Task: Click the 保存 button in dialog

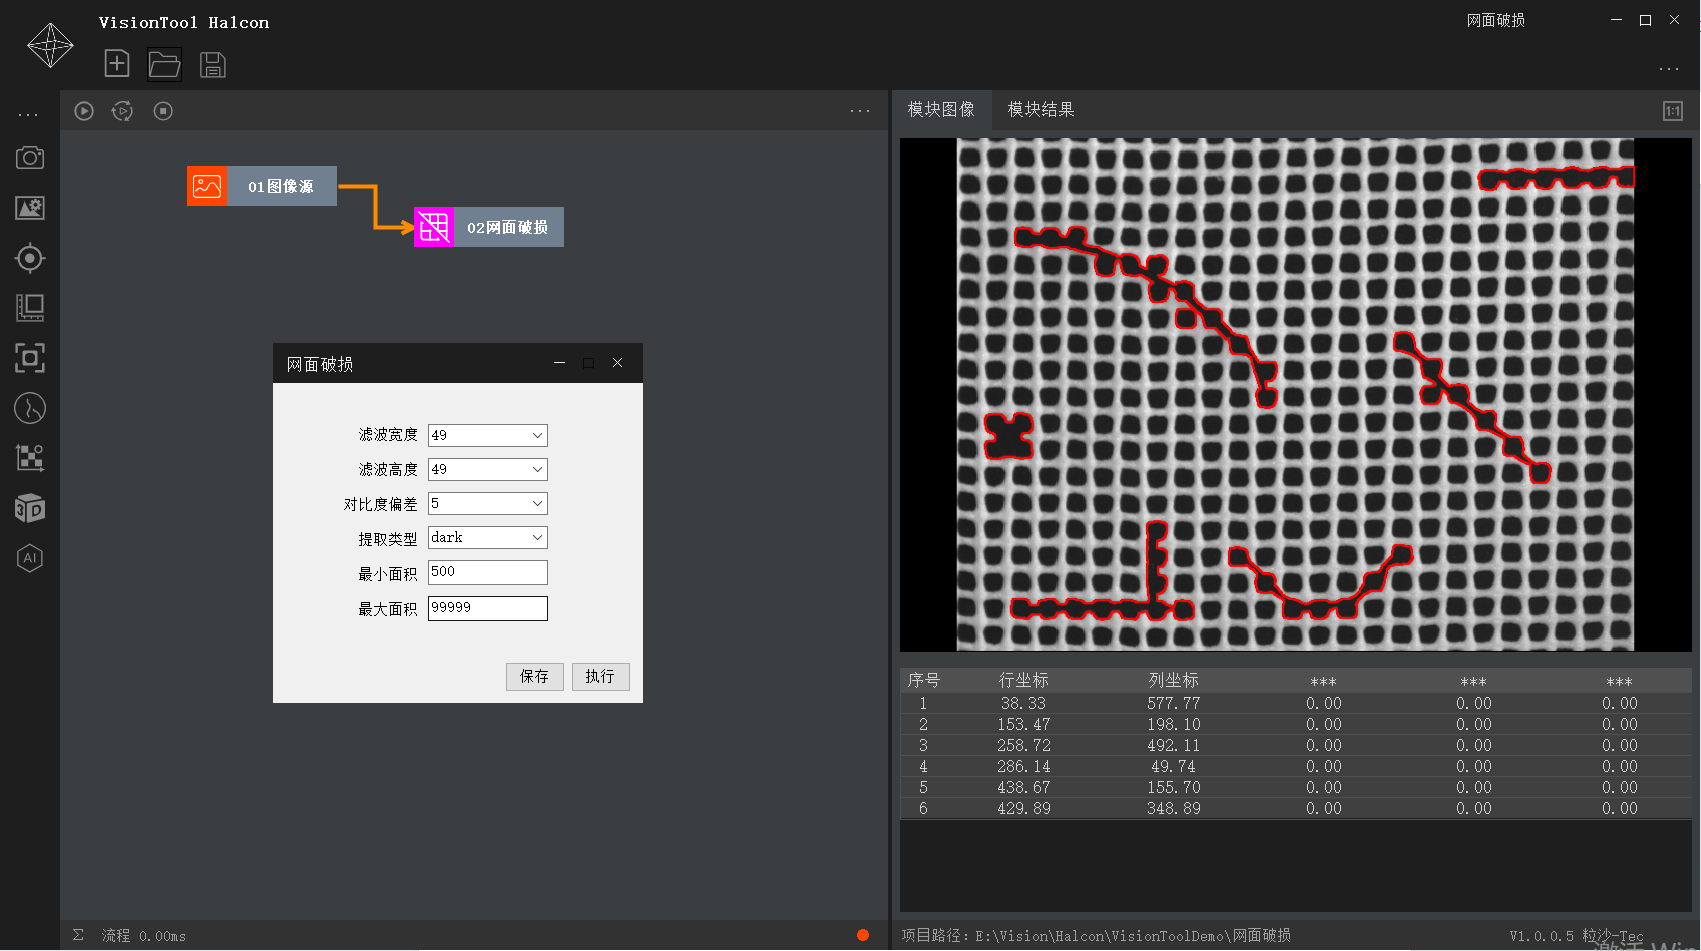Action: 534,677
